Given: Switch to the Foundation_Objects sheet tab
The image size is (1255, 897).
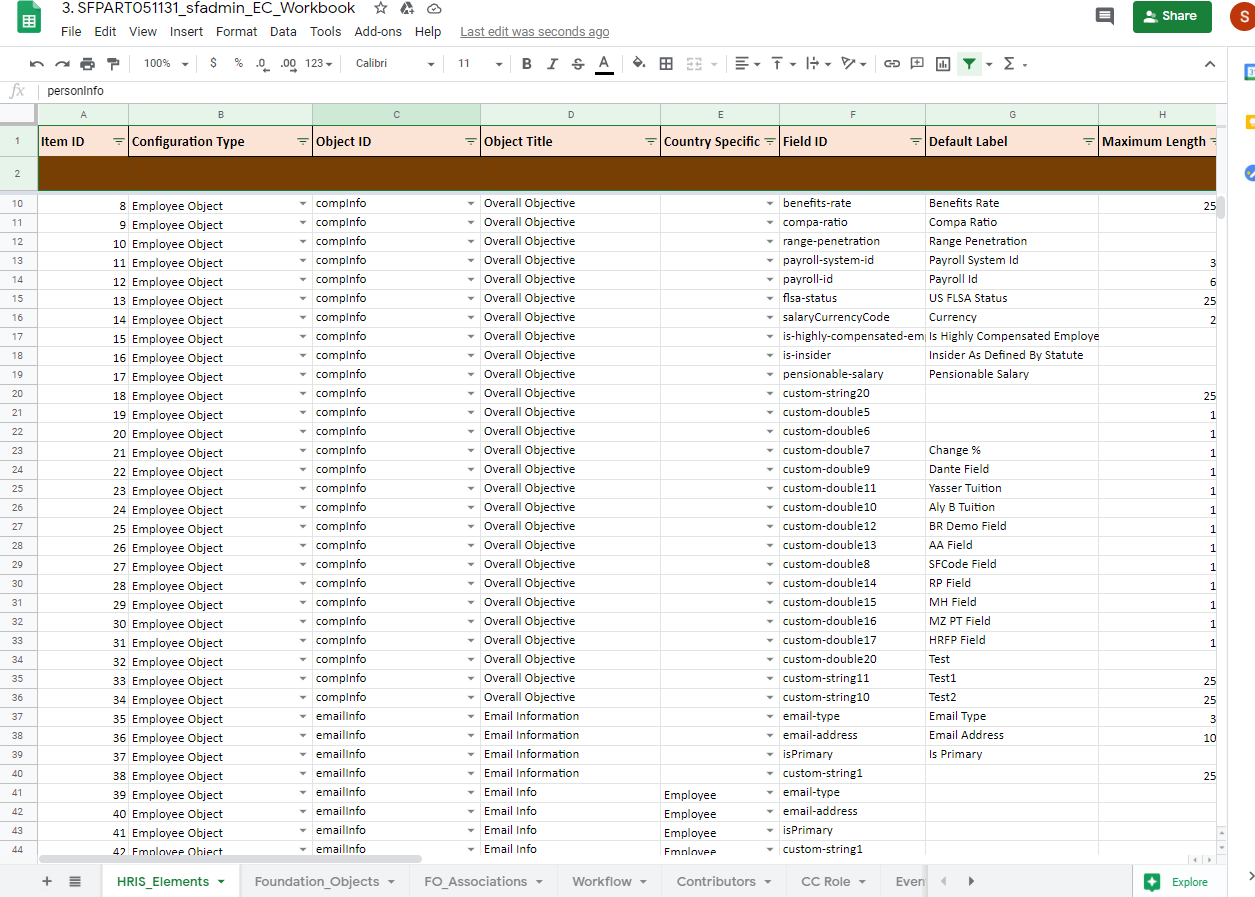Looking at the screenshot, I should pos(317,882).
